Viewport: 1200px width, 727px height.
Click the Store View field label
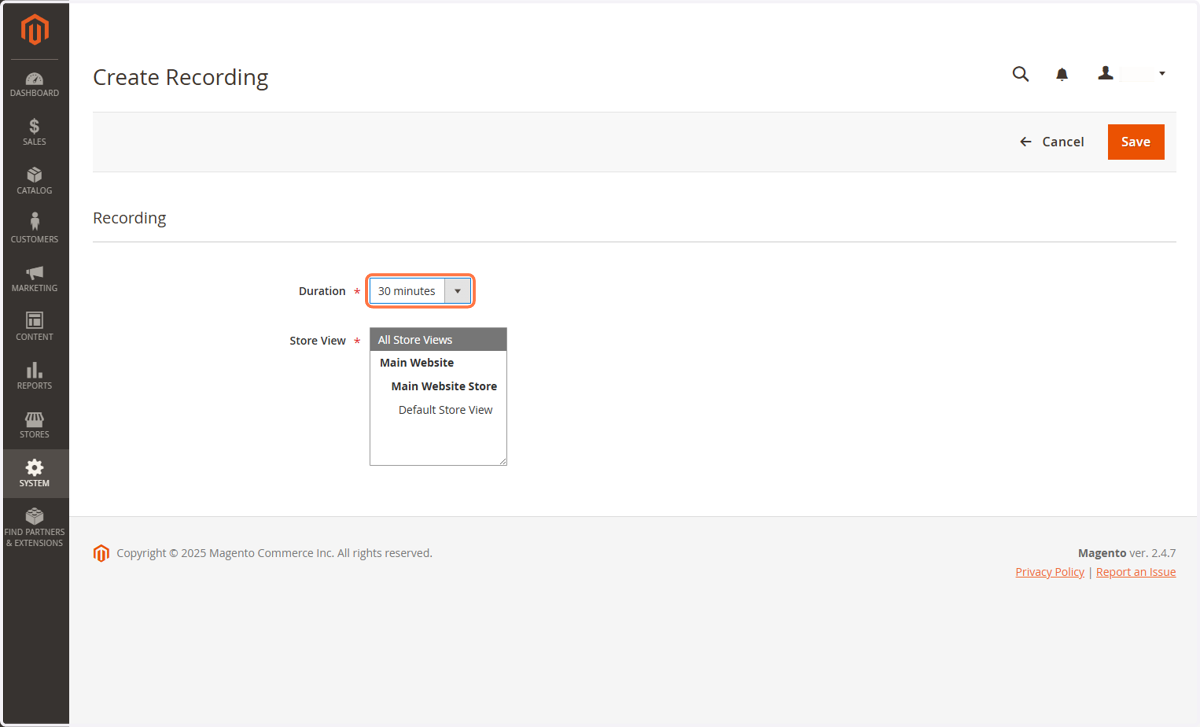[x=318, y=341]
